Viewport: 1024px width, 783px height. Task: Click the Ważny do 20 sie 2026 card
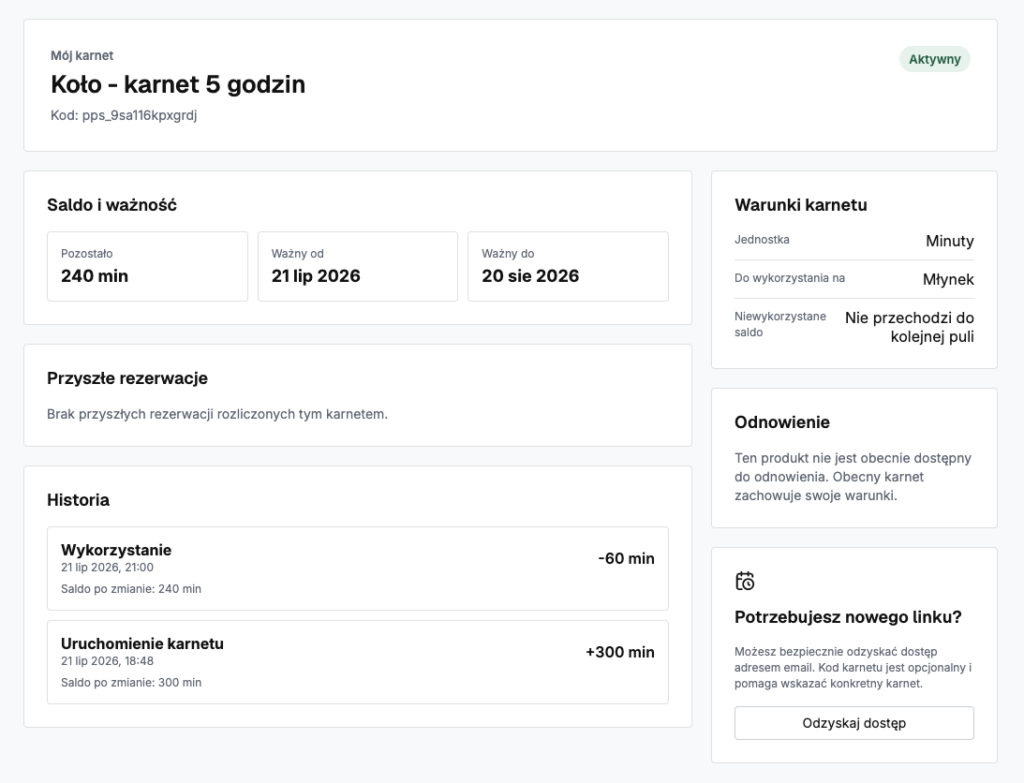pos(568,266)
